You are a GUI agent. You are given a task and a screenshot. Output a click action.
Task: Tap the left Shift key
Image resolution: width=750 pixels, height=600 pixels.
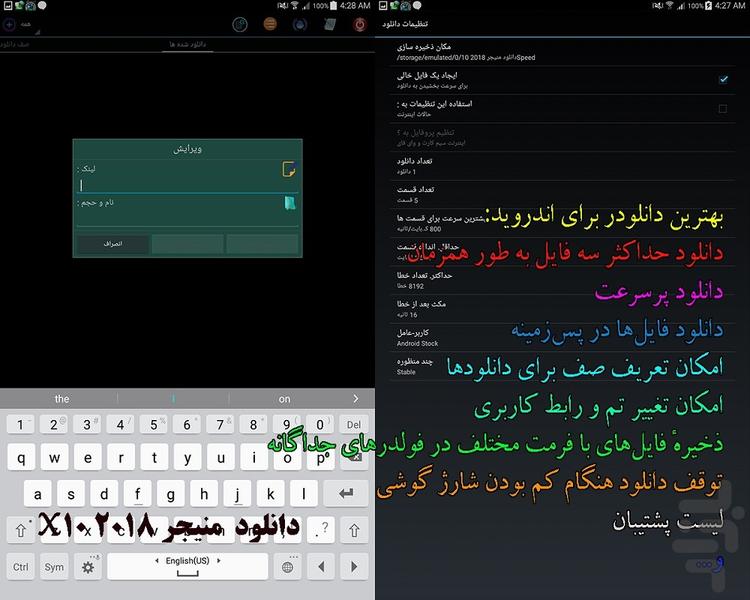[21, 530]
